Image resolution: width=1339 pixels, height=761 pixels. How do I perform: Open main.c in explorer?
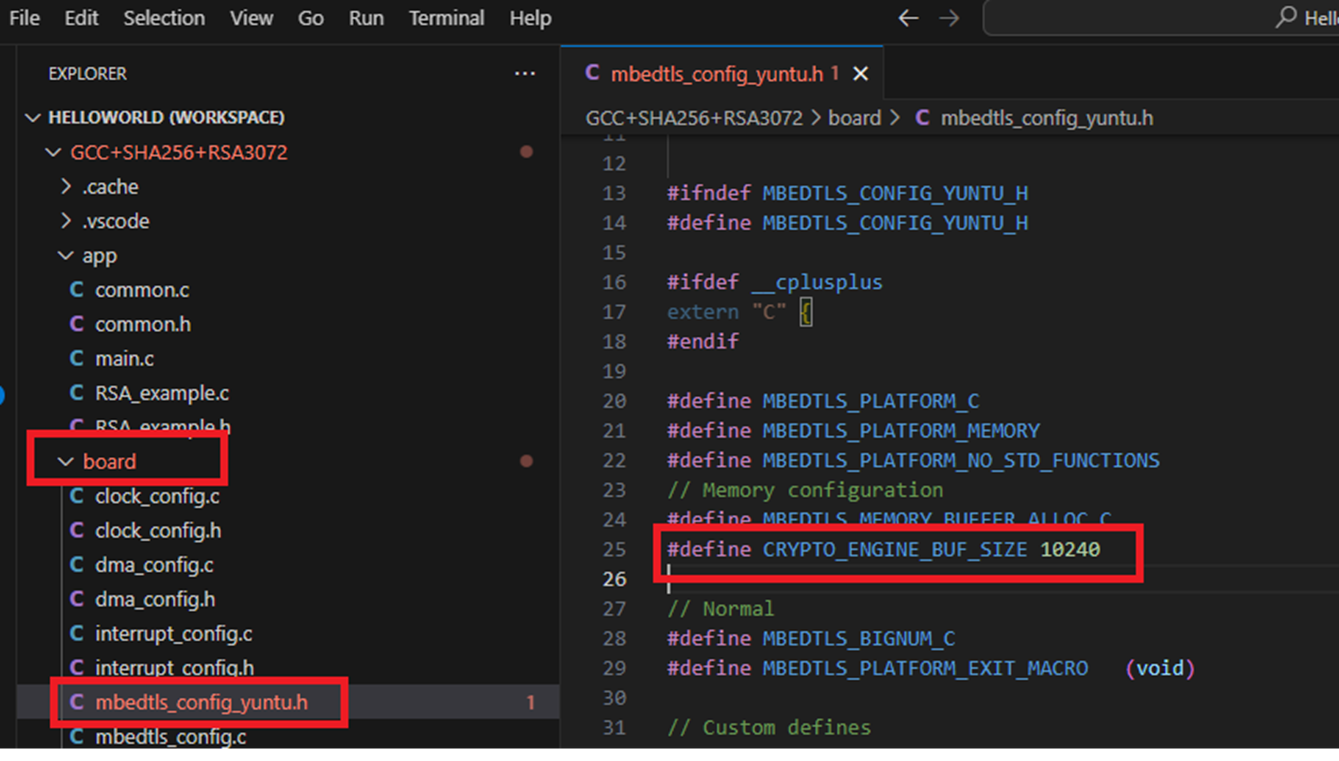point(124,358)
